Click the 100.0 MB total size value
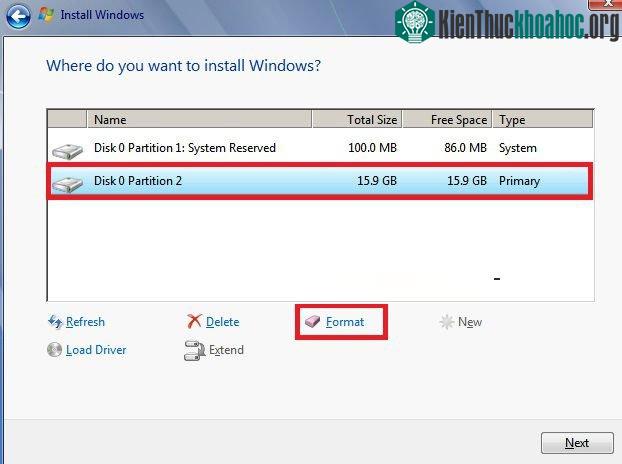 click(372, 148)
